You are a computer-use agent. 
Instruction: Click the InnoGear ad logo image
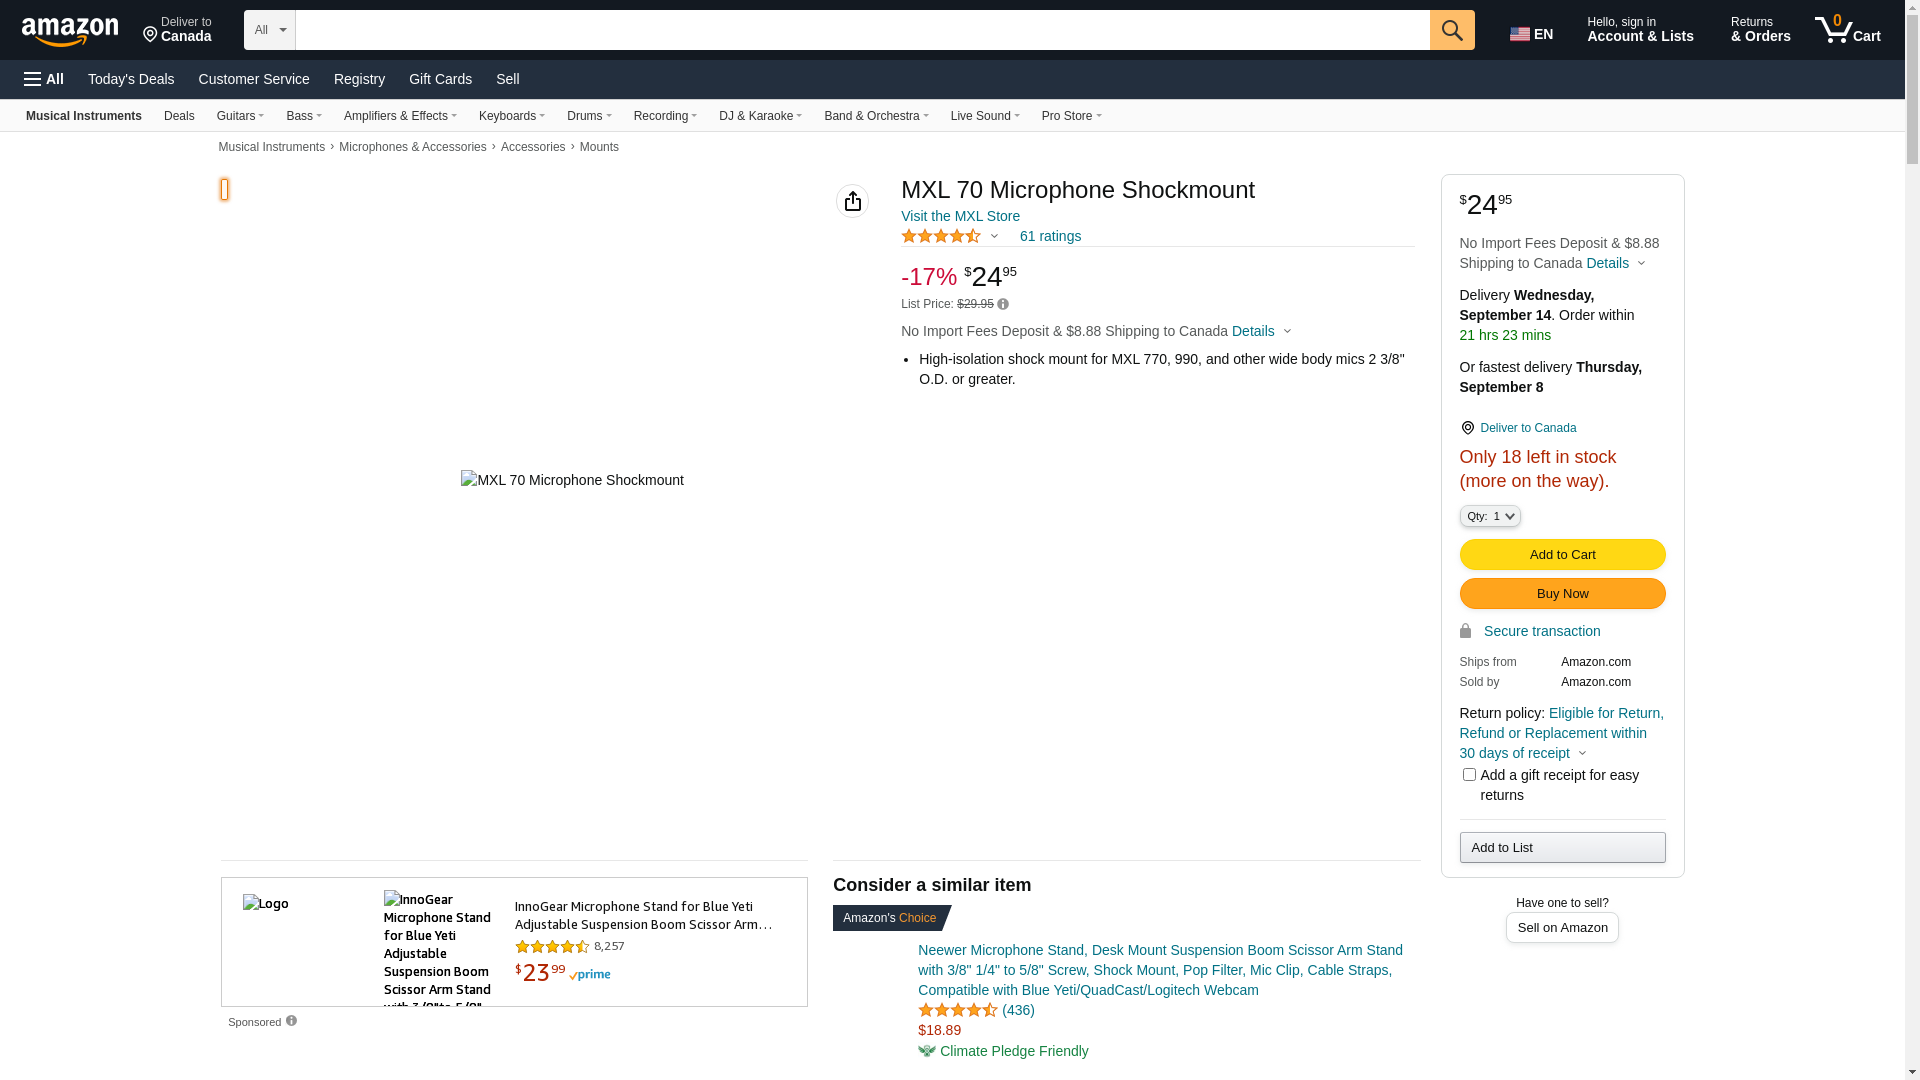coord(266,904)
